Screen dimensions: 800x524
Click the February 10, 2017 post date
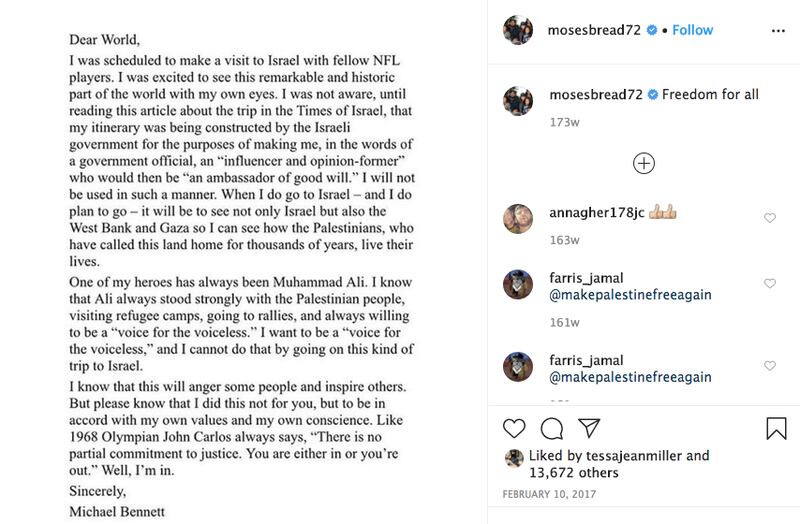[x=553, y=497]
